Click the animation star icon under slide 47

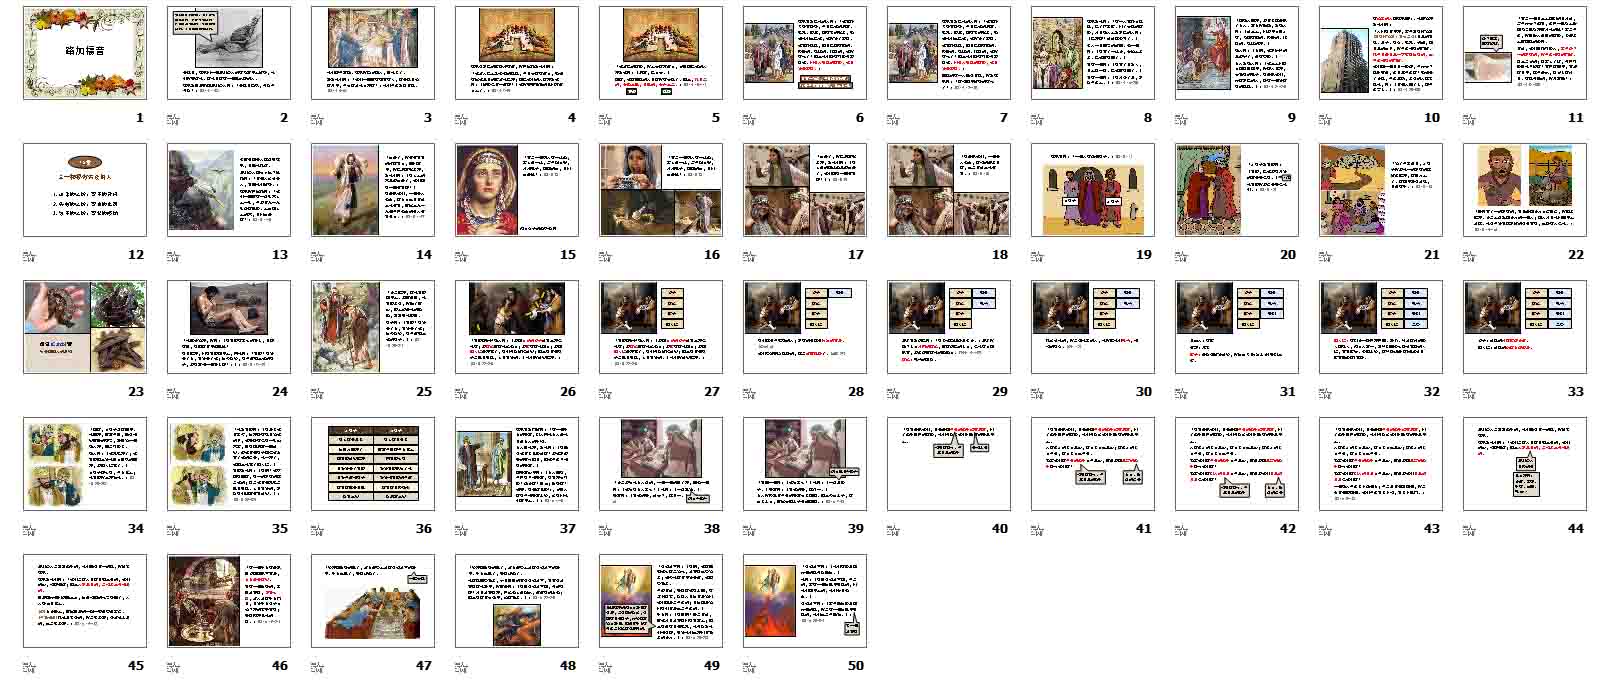point(317,667)
